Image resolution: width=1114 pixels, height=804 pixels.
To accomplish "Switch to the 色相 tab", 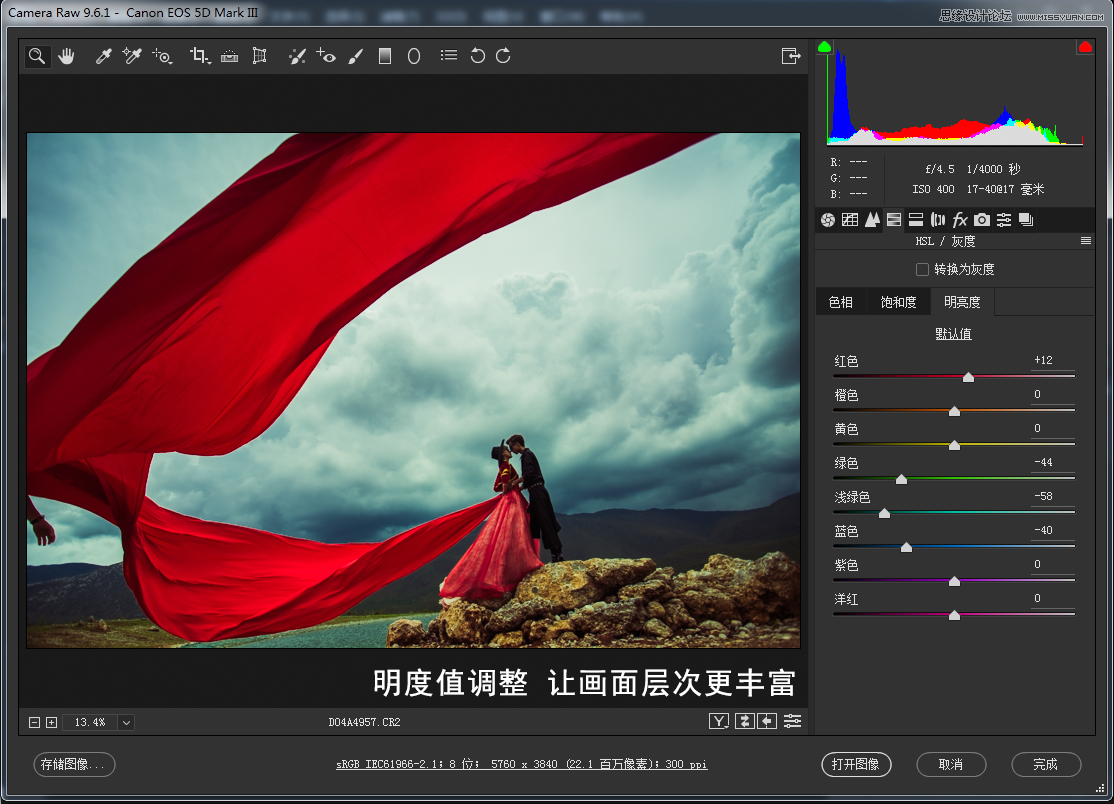I will pos(840,303).
